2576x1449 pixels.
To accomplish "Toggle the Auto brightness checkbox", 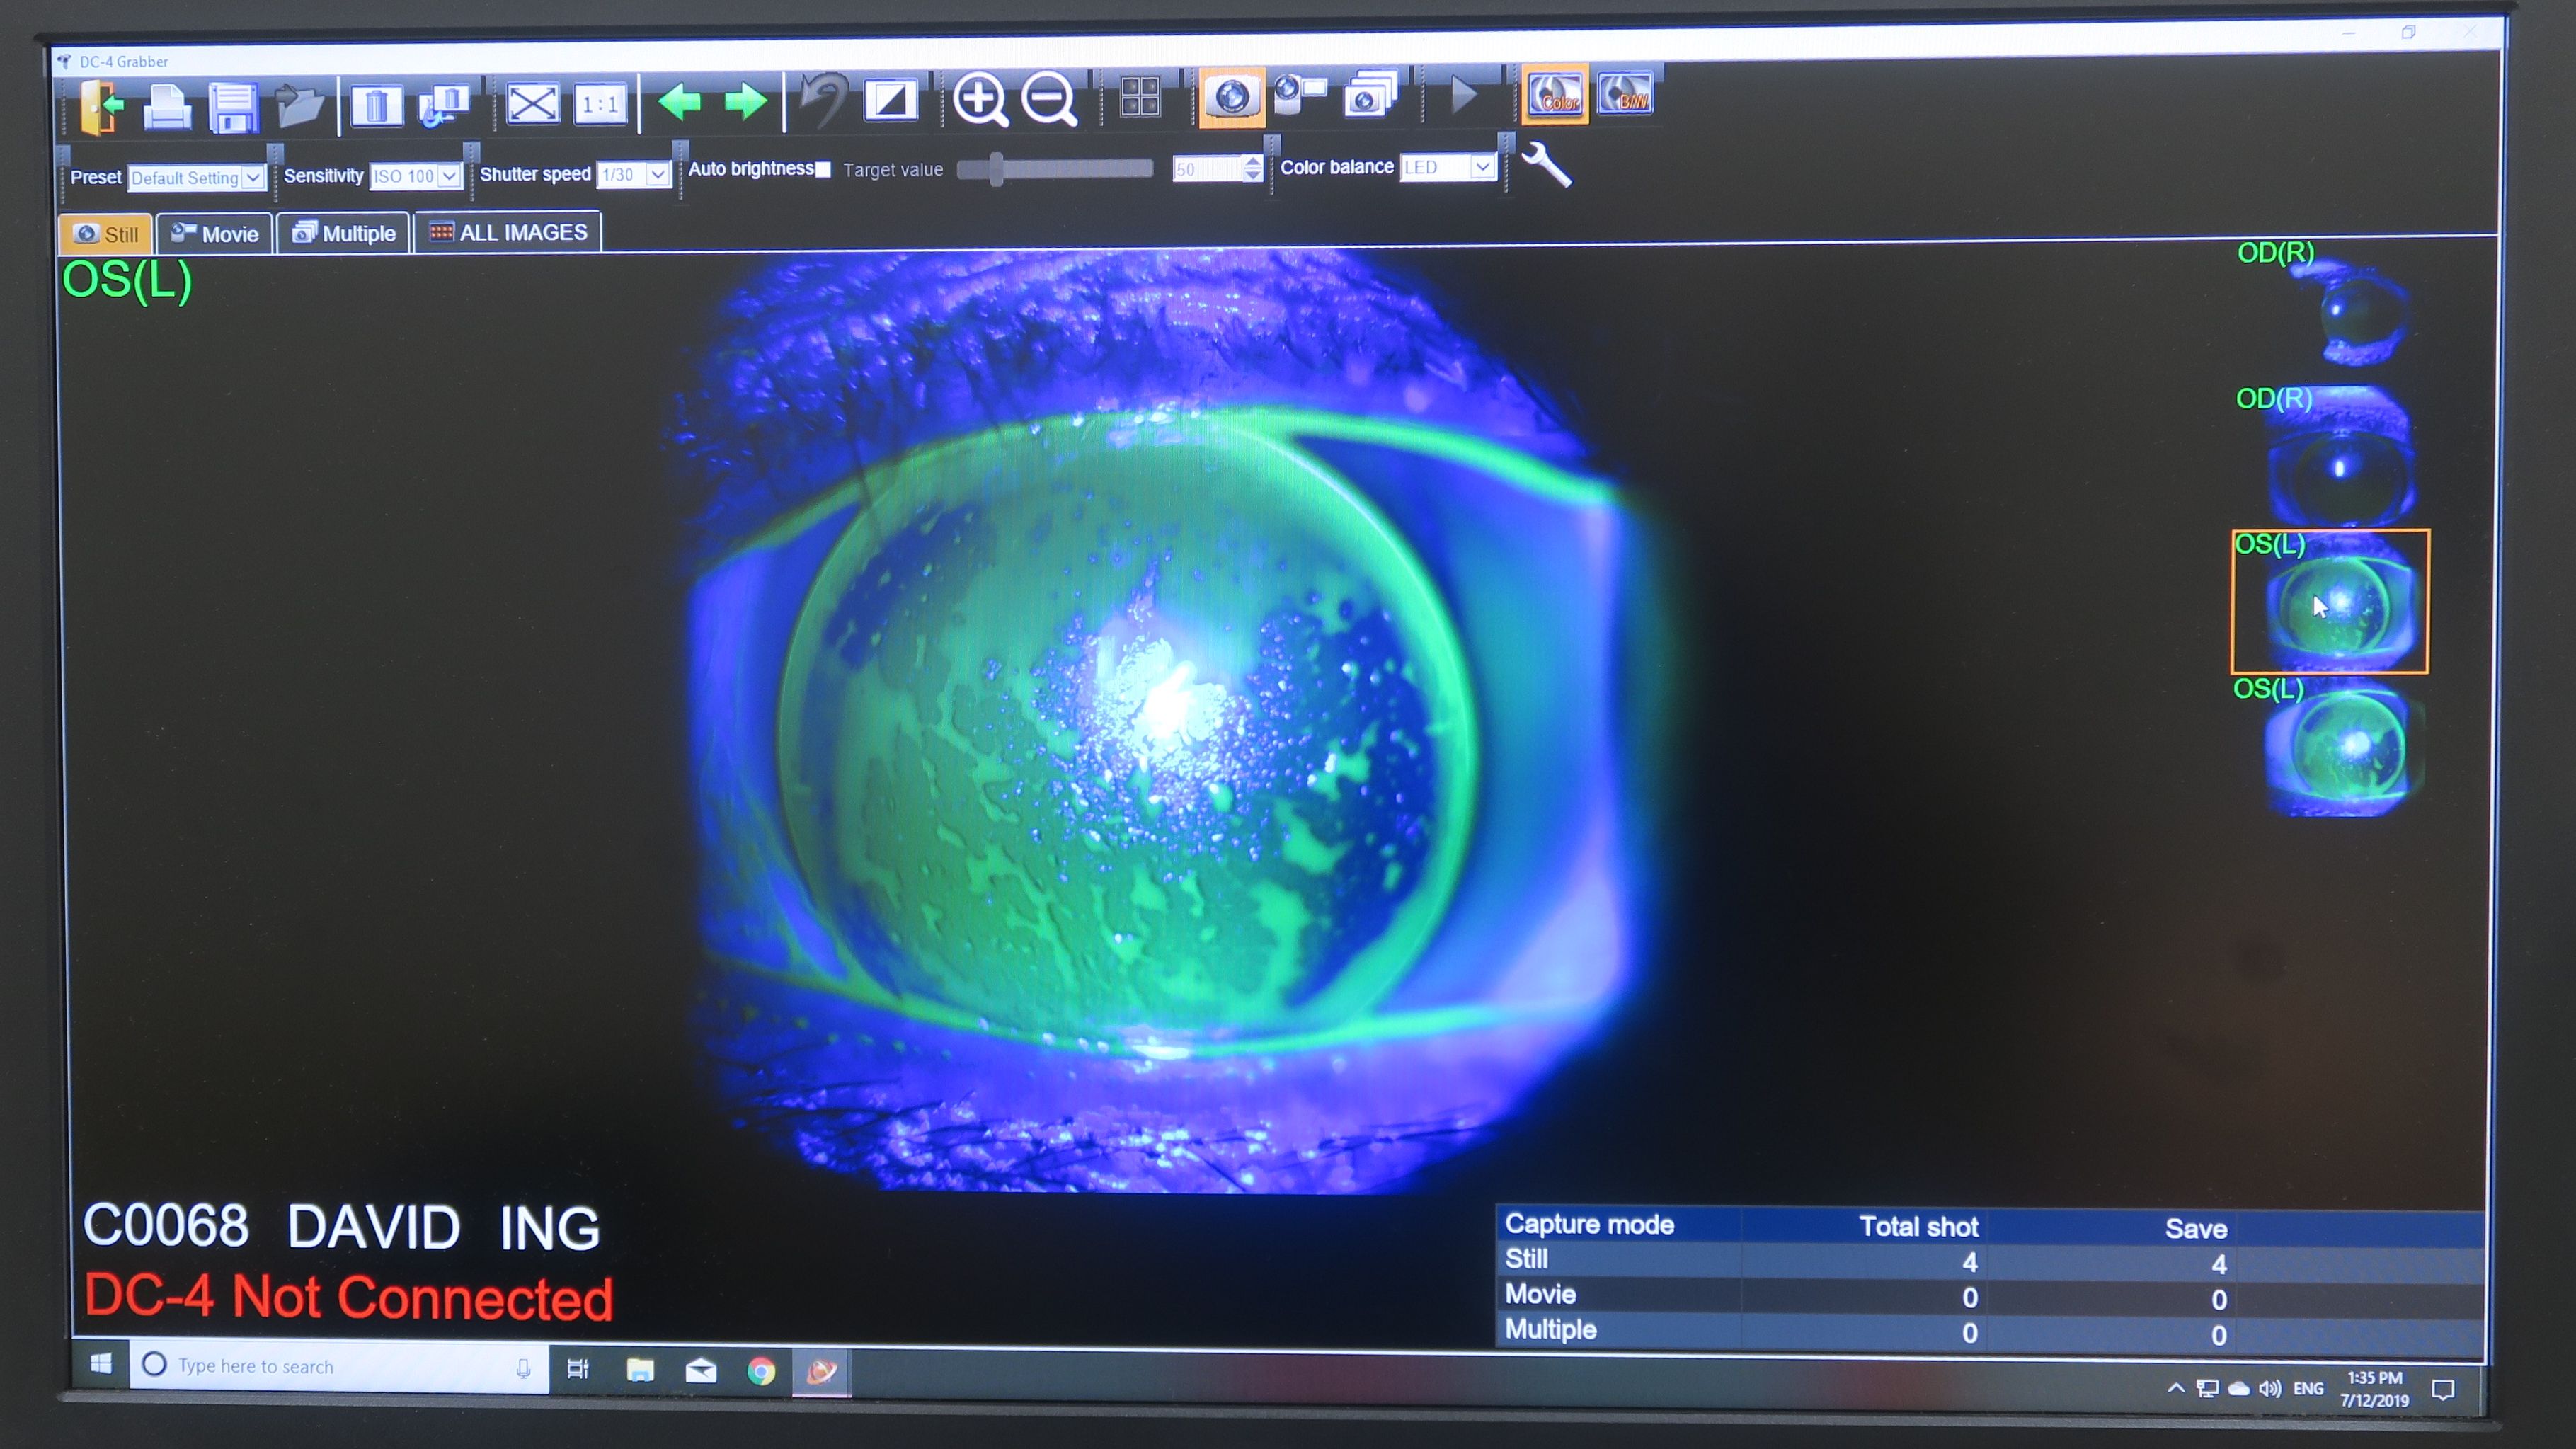I will coord(822,169).
